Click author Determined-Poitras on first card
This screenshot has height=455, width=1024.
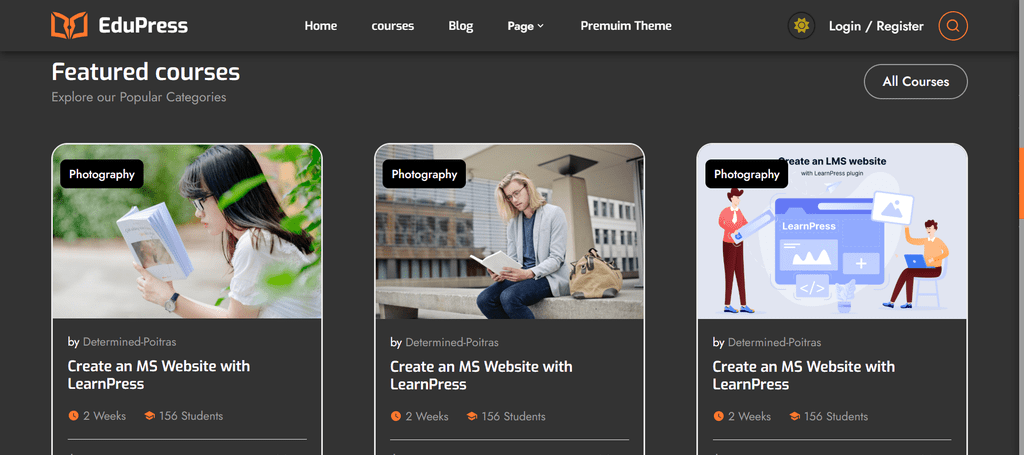coord(129,341)
